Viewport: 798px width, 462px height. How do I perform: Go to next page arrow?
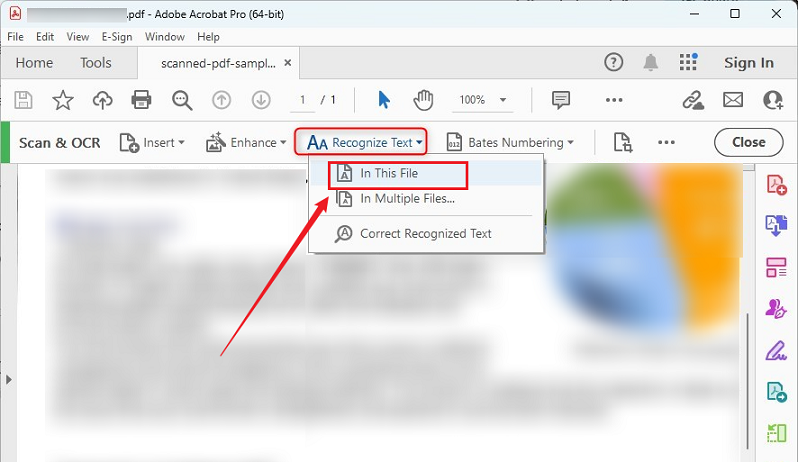(x=261, y=100)
